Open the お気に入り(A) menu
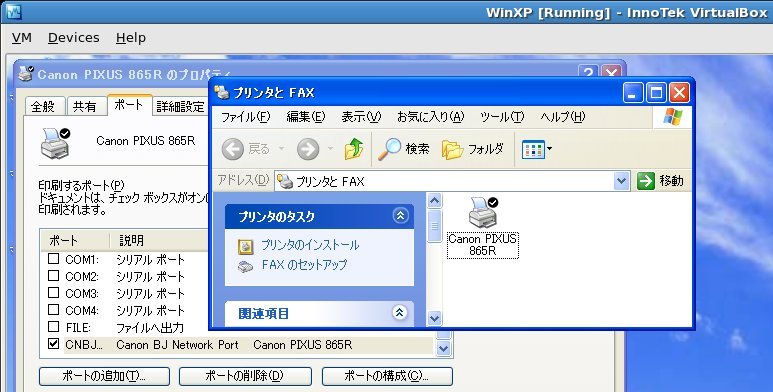Image resolution: width=773 pixels, height=392 pixels. (430, 117)
